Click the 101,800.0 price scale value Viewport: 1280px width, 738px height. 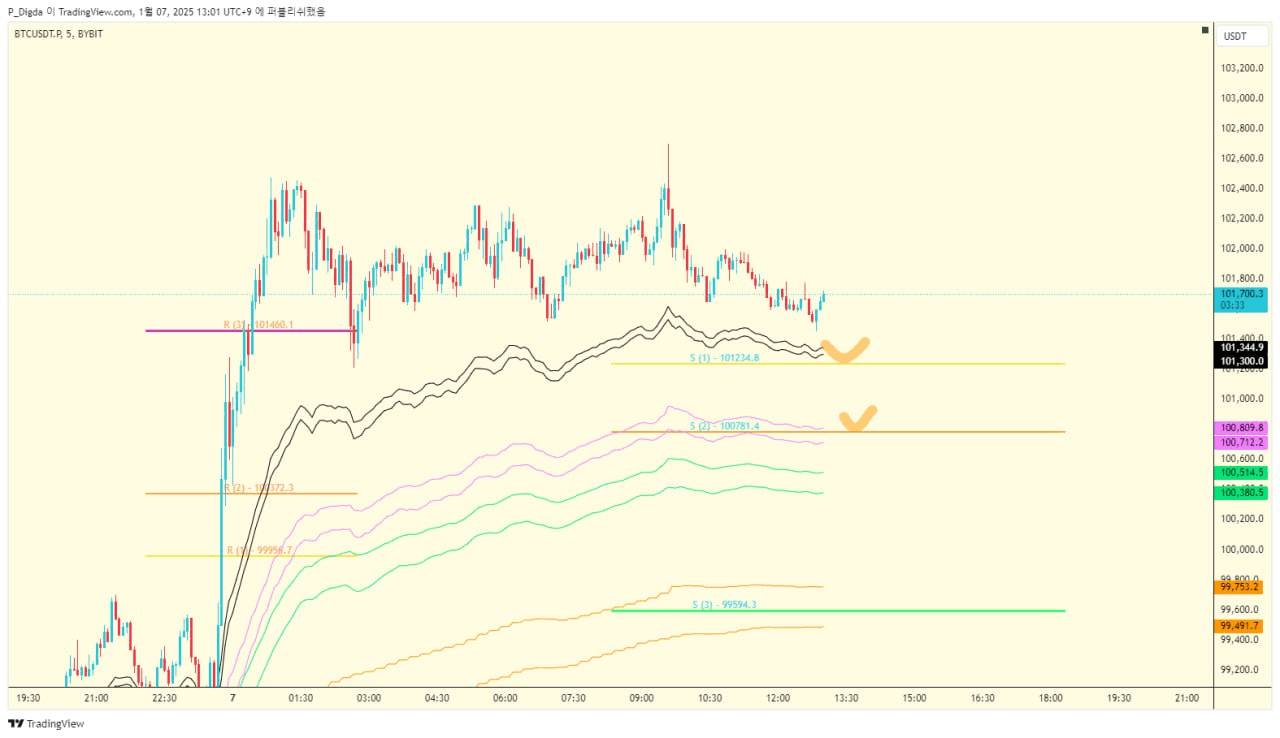pyautogui.click(x=1241, y=278)
